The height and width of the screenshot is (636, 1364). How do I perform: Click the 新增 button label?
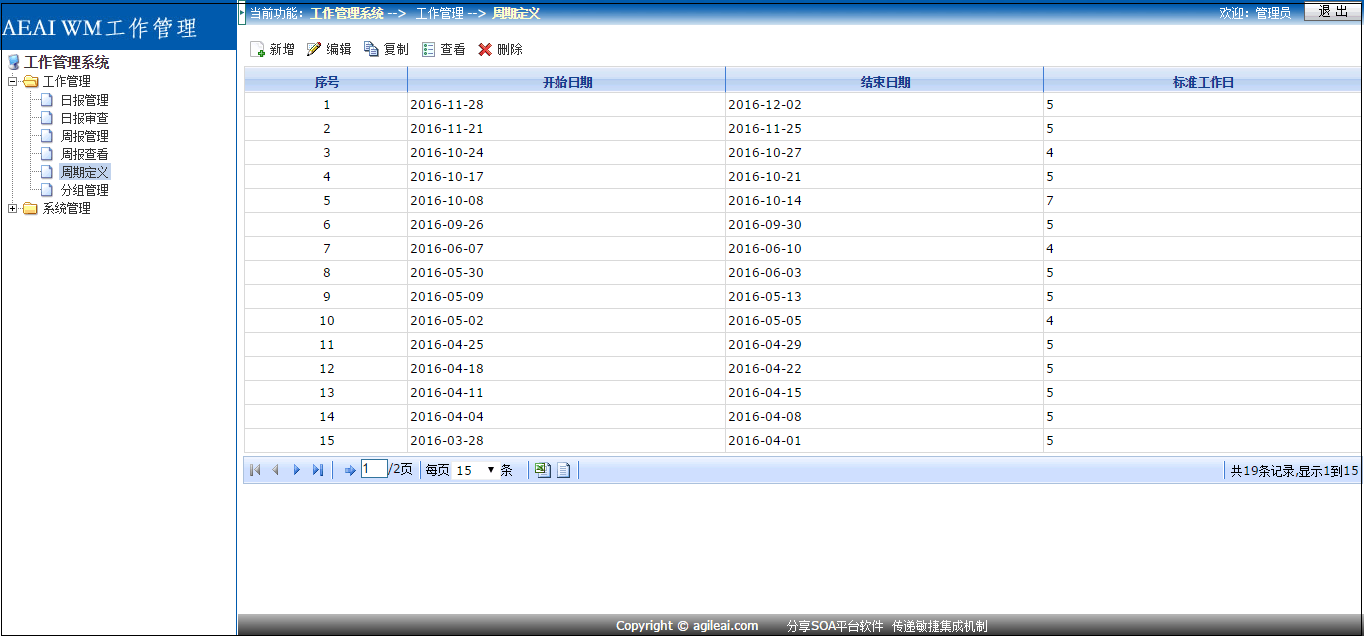coord(282,49)
